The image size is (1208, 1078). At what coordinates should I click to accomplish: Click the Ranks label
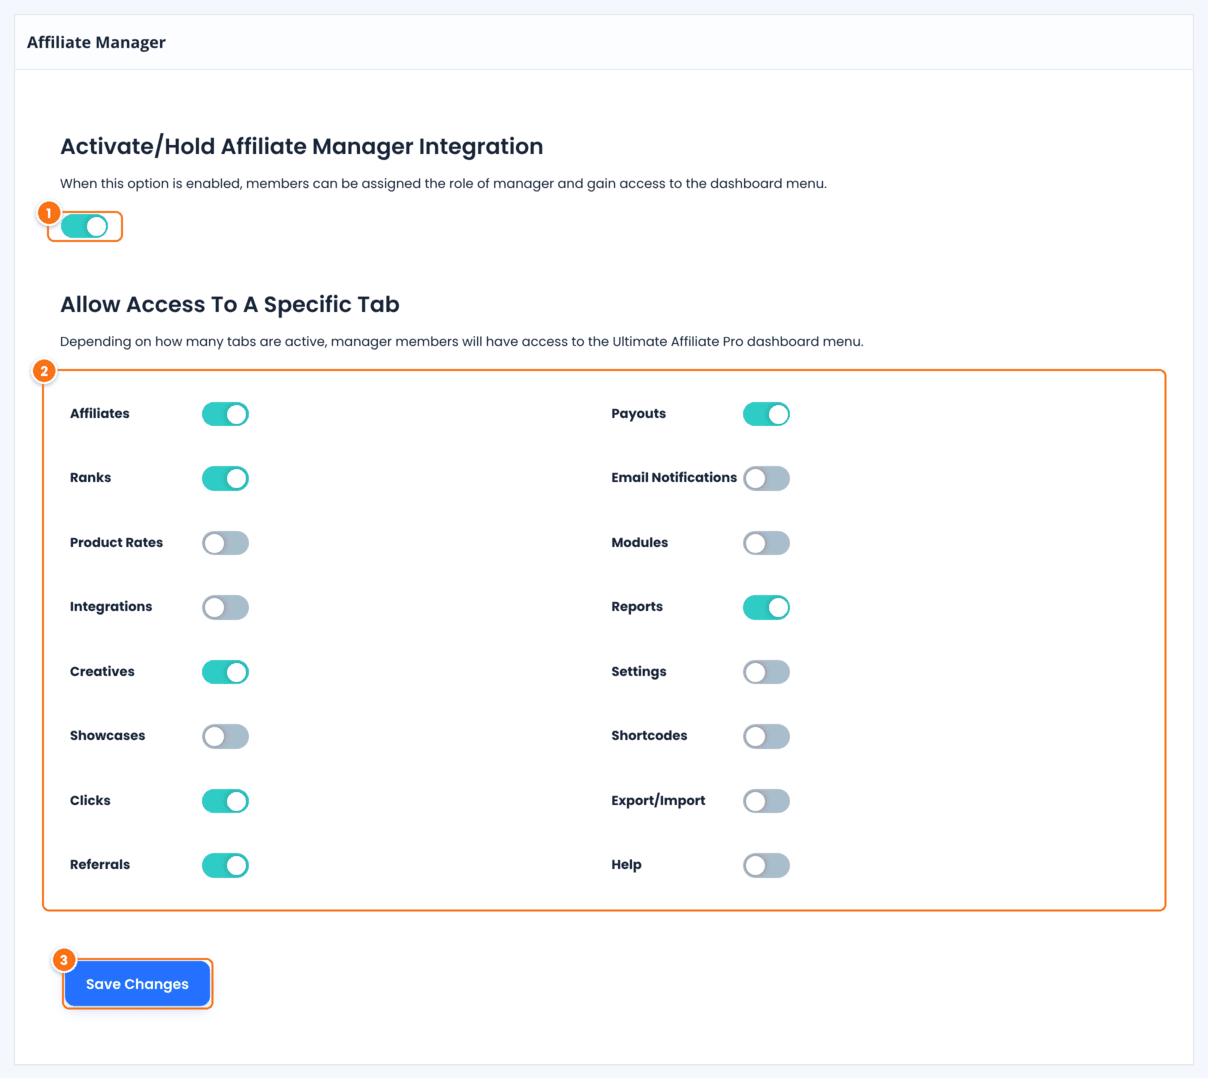90,477
